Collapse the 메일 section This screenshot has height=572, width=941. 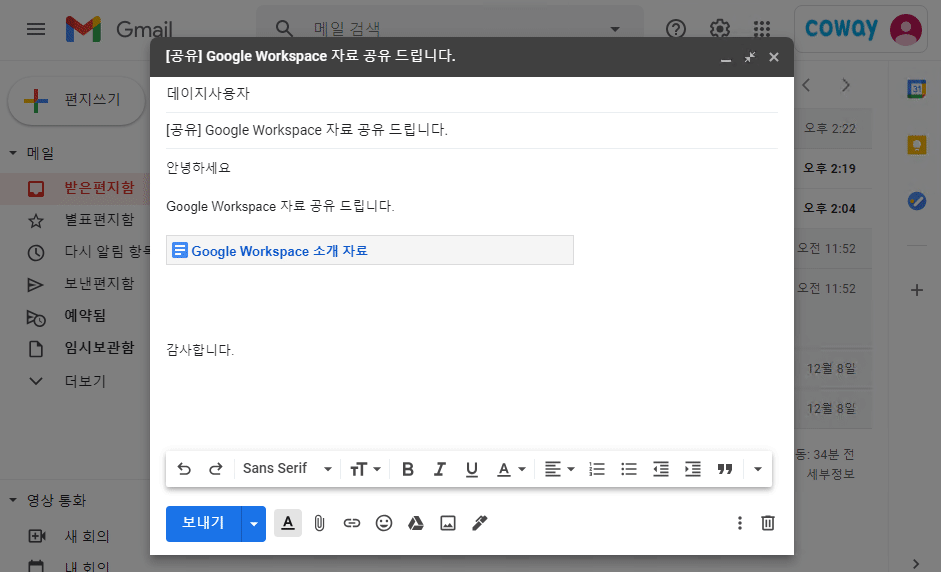(13, 153)
